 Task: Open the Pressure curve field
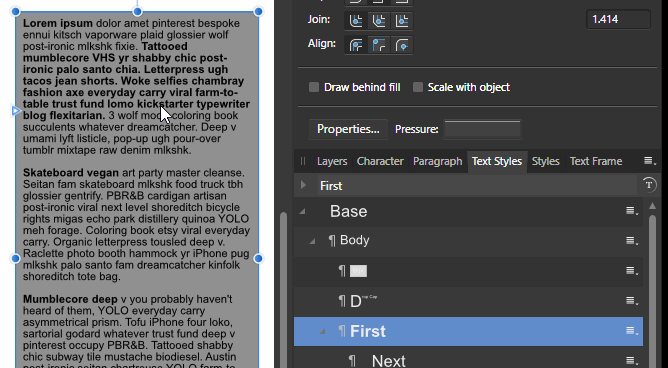482,129
